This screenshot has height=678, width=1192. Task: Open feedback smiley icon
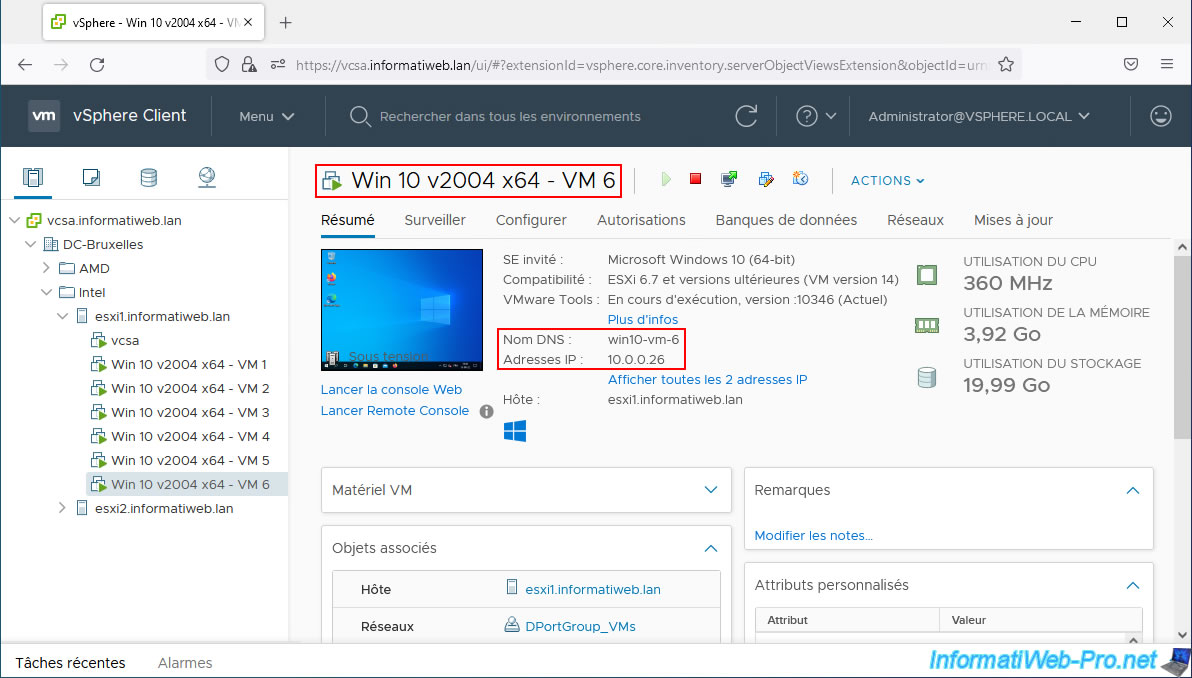click(1160, 116)
